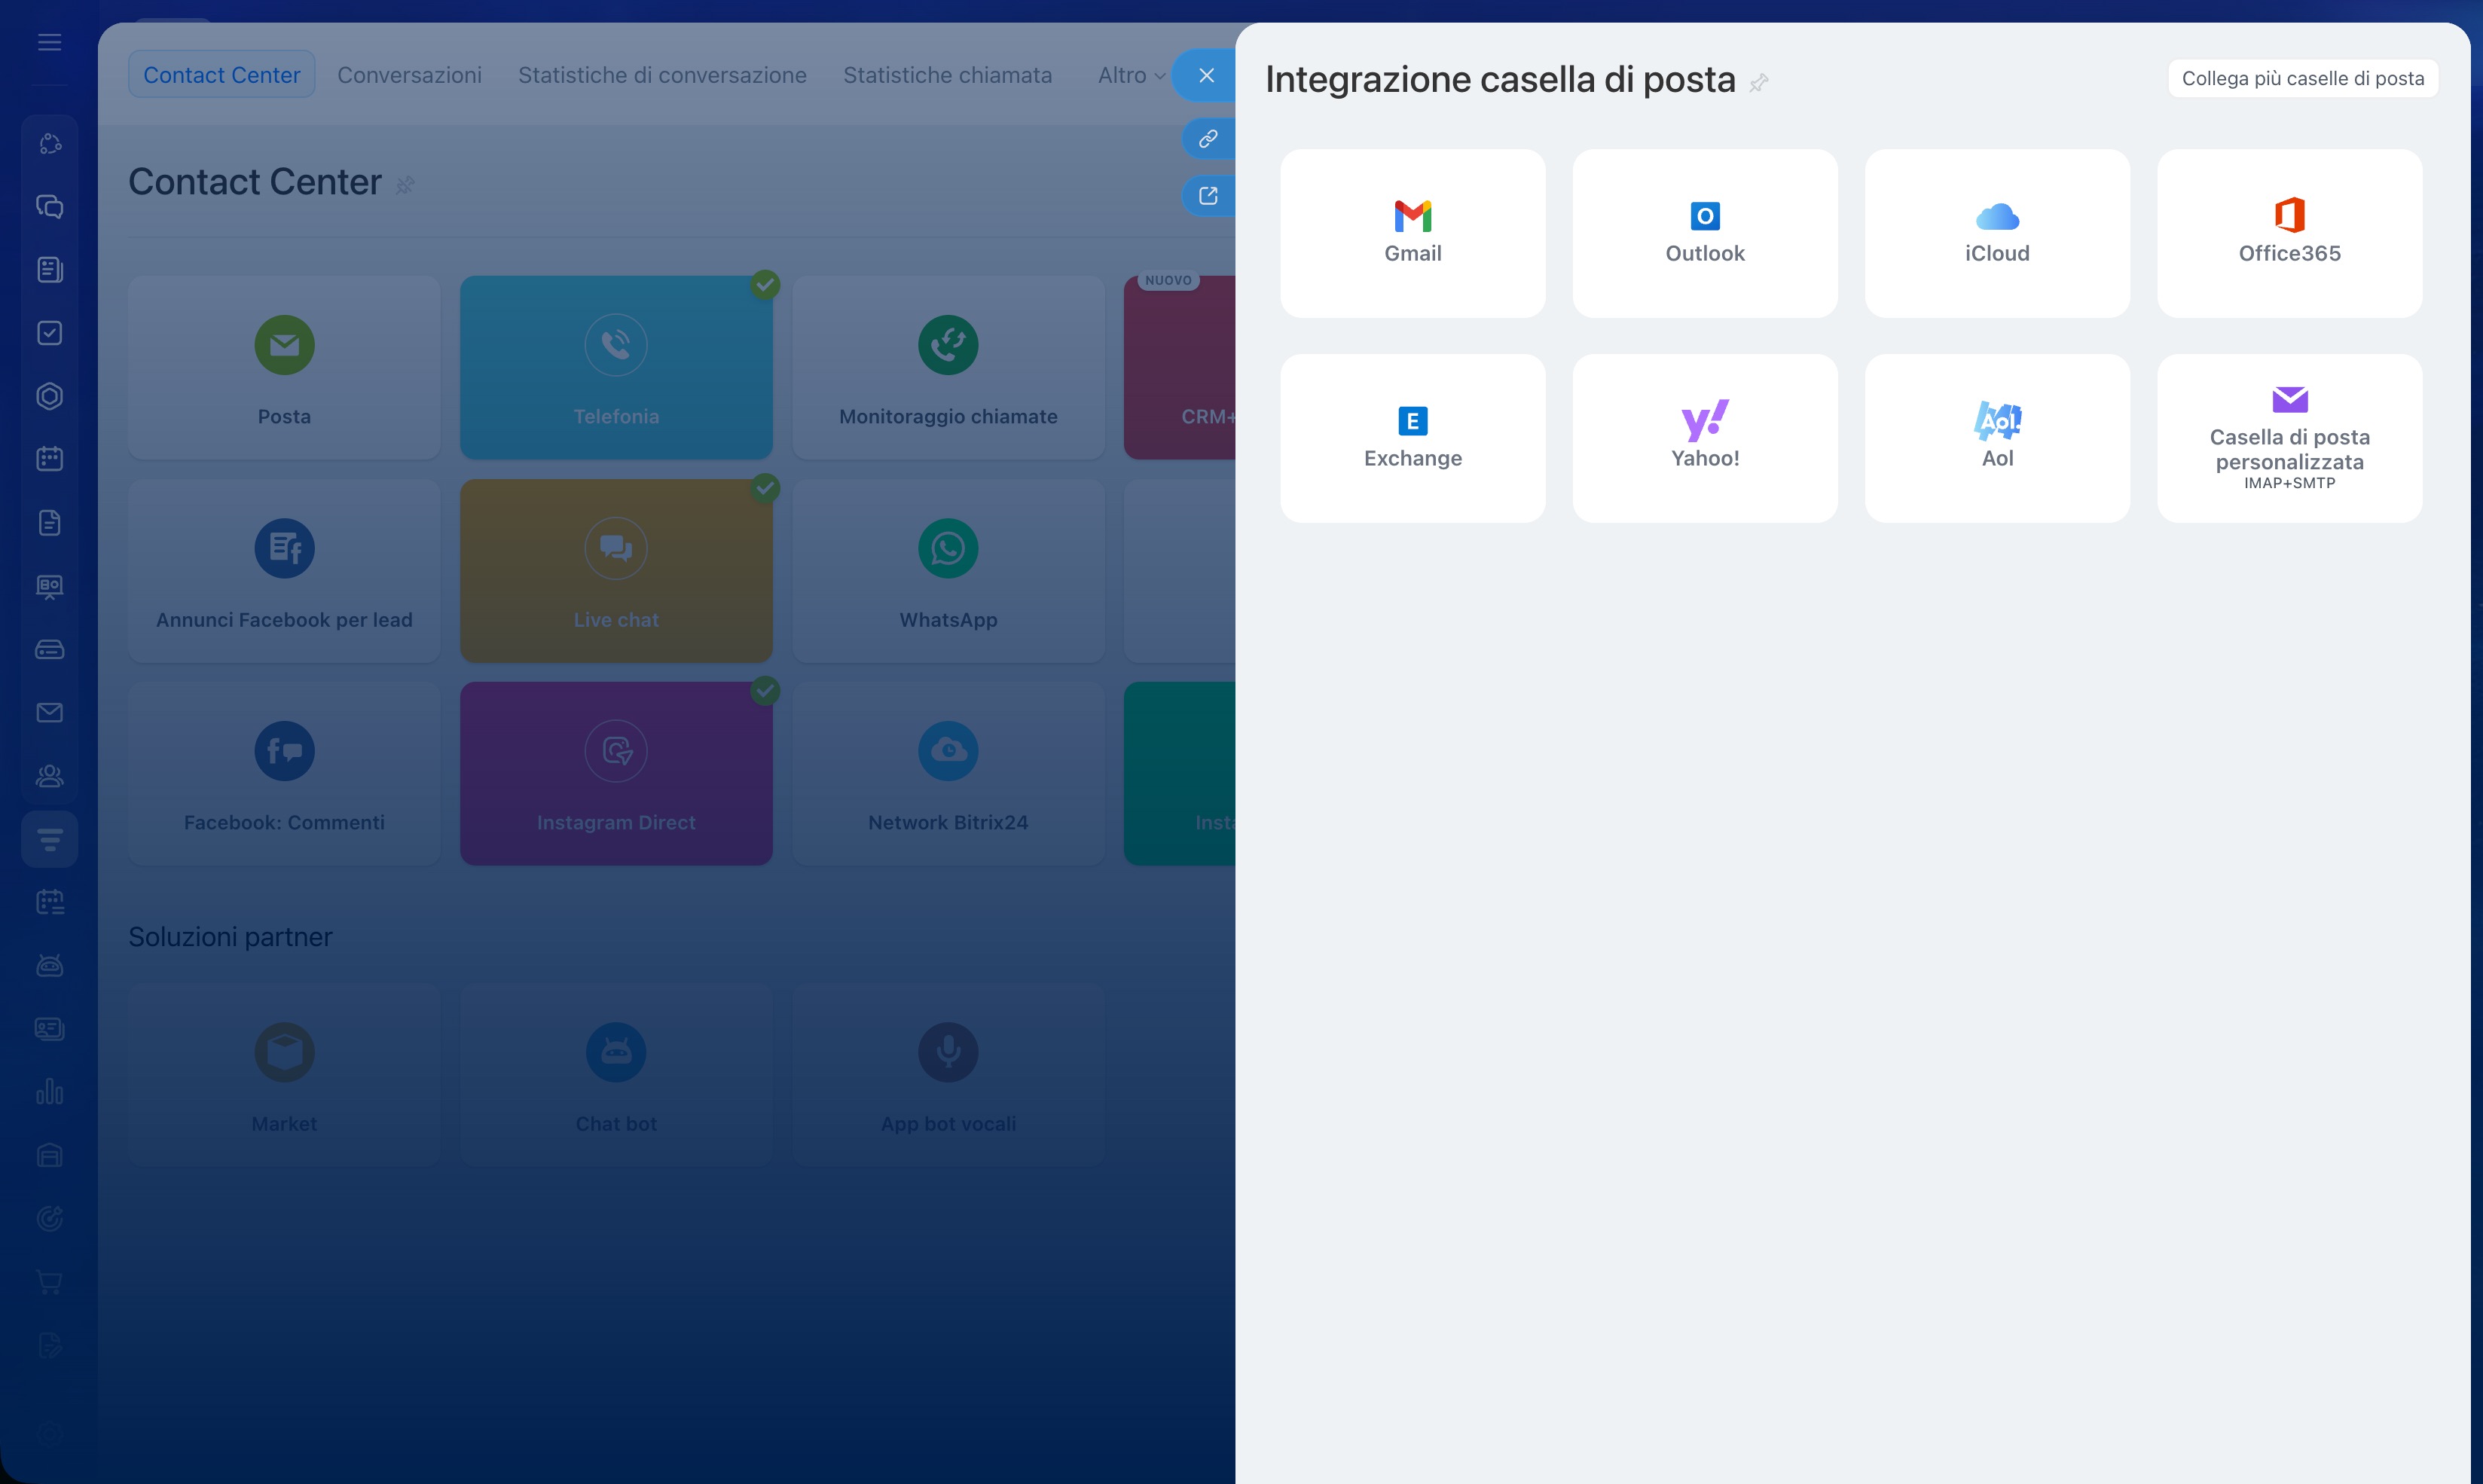This screenshot has width=2483, height=1484.
Task: Open the mail envelope sidebar icon
Action: (x=49, y=712)
